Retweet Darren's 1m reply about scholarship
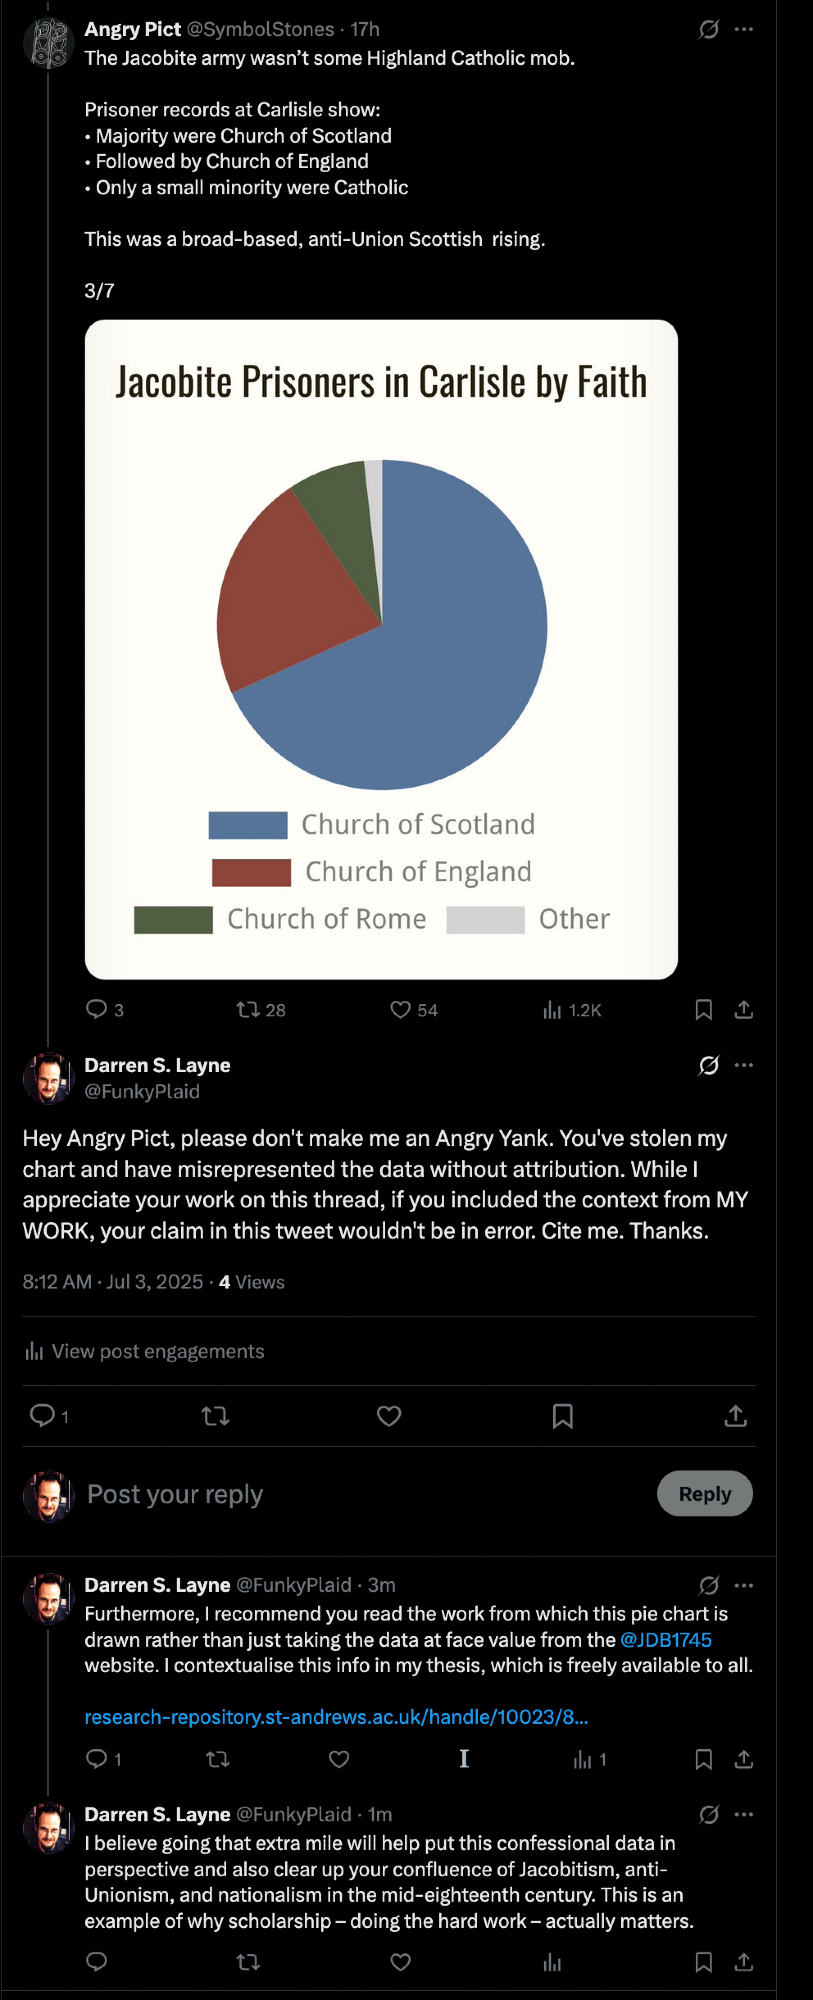Viewport: 813px width, 2000px height. (x=248, y=1962)
